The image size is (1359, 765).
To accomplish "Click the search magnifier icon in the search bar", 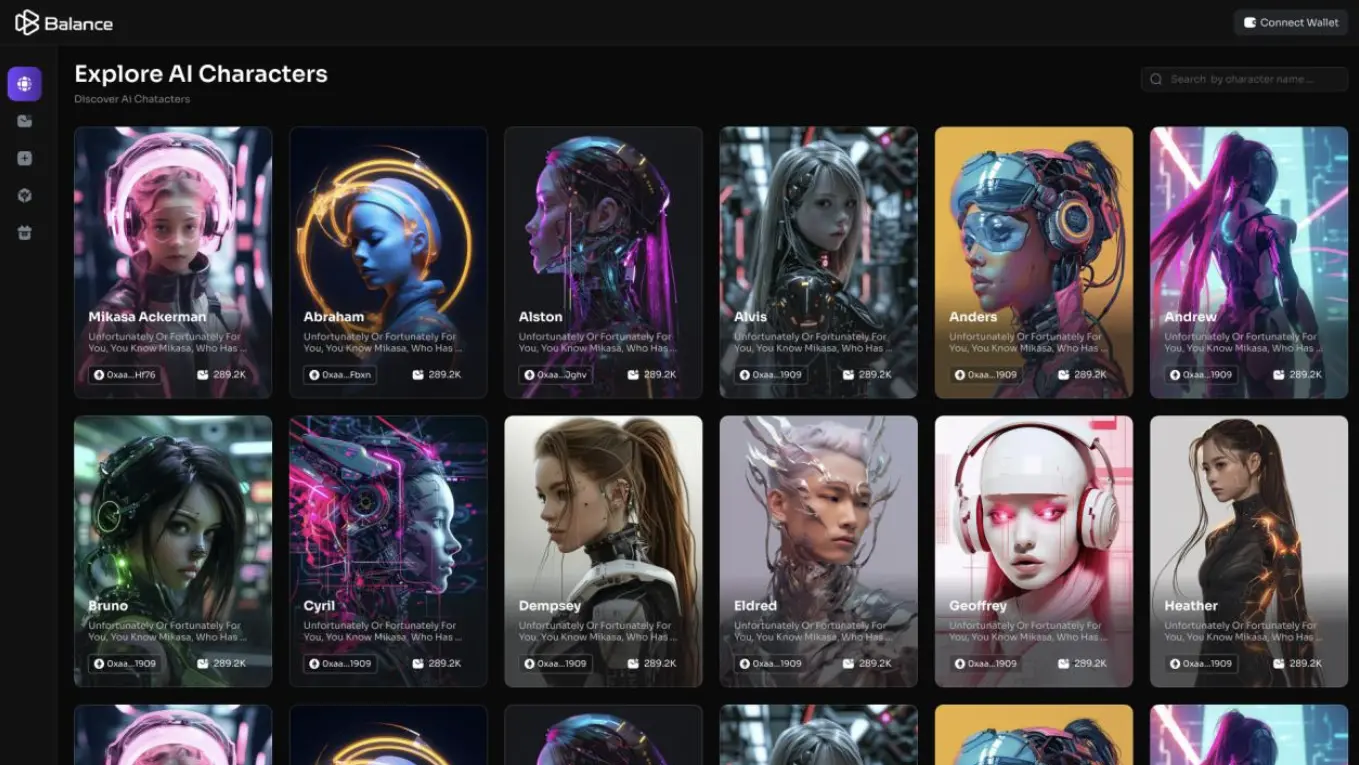I will pyautogui.click(x=1156, y=79).
